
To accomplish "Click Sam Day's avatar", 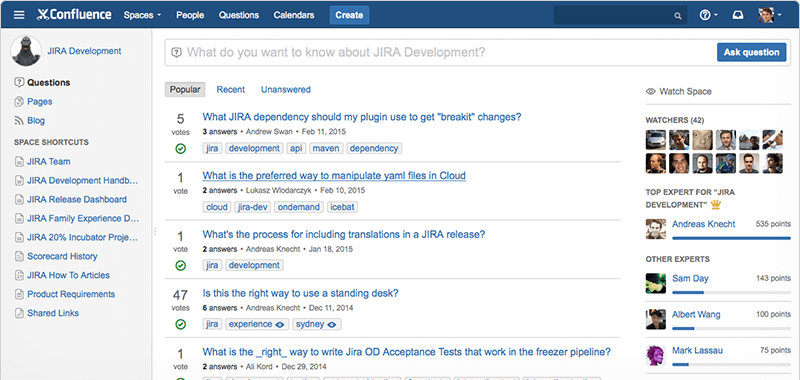I will (x=656, y=284).
